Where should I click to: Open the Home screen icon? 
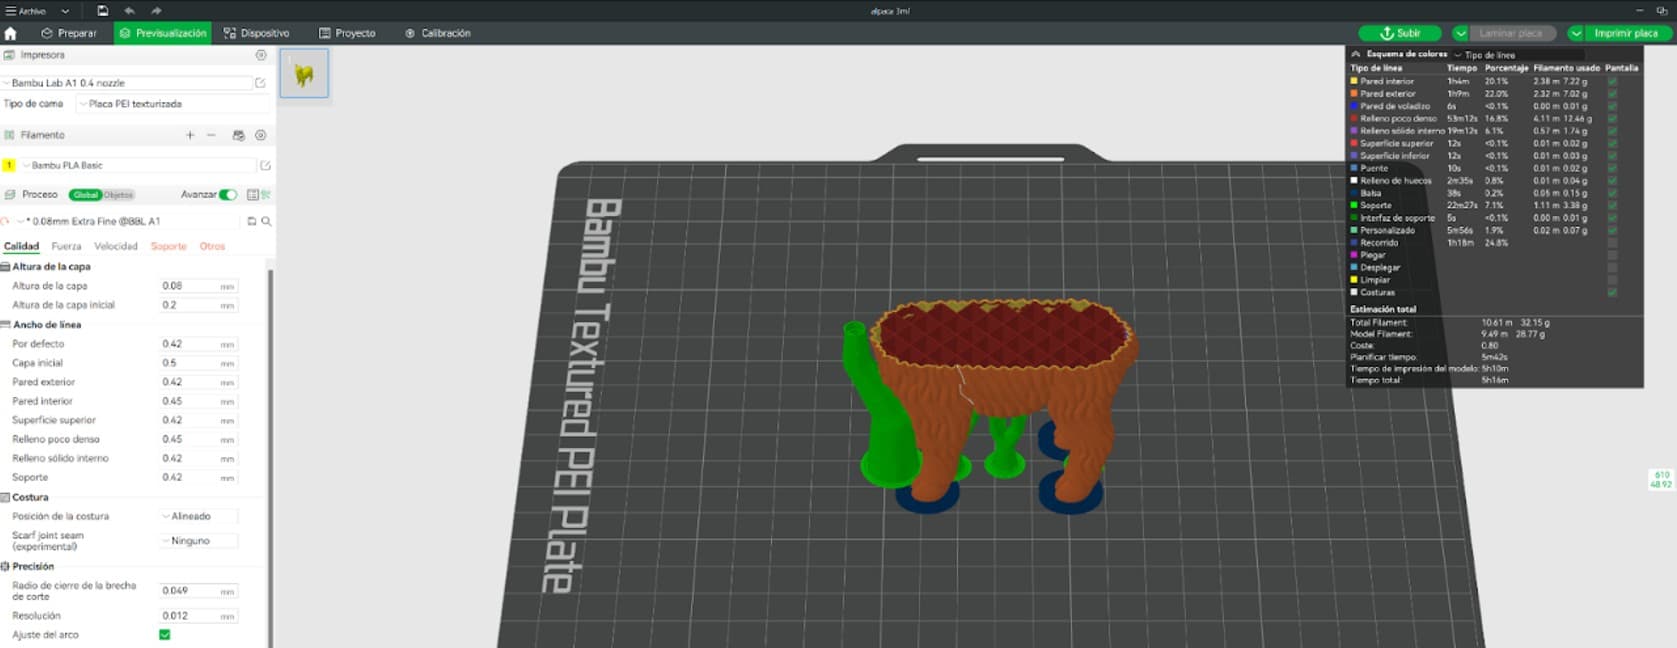click(11, 33)
